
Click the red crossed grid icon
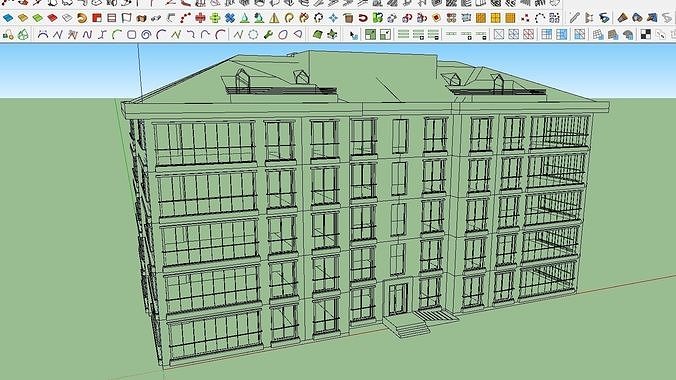[x=528, y=35]
